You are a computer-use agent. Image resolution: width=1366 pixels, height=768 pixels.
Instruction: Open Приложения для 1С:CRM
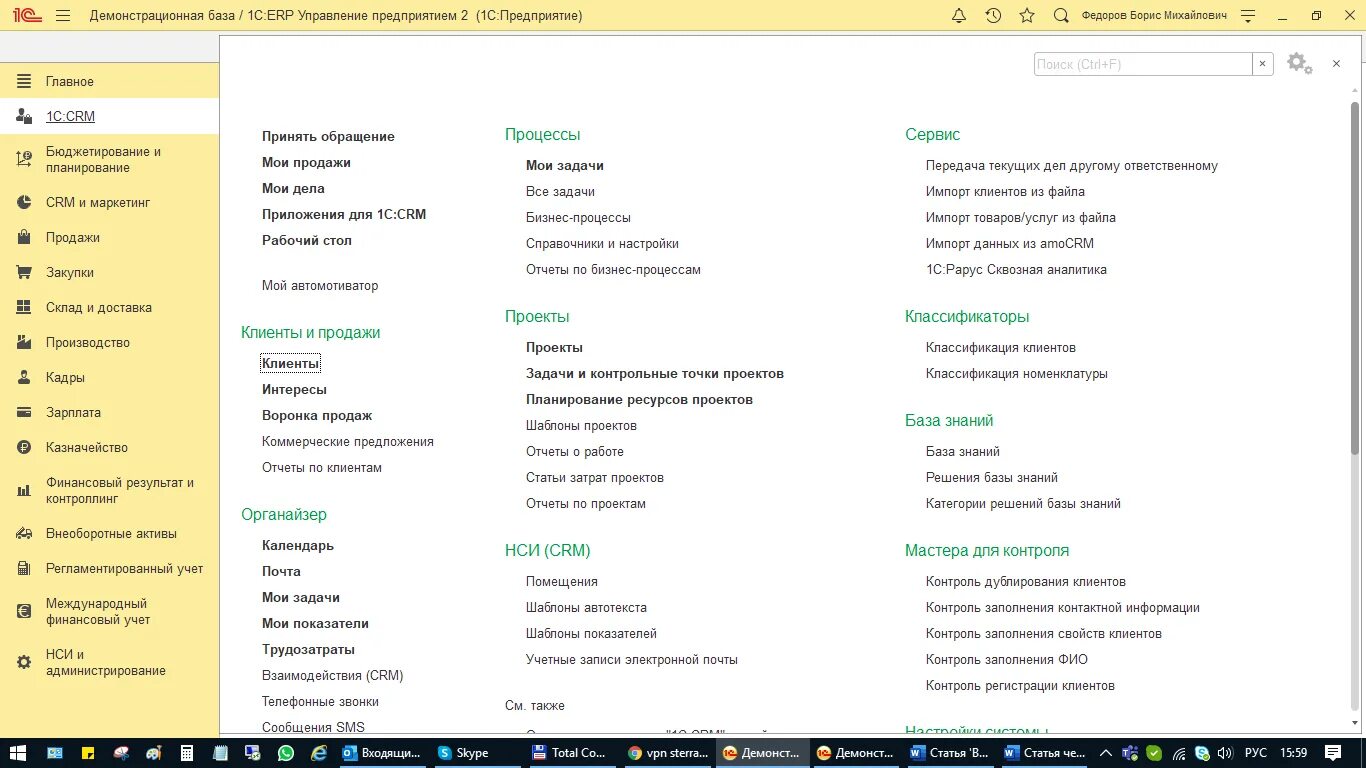coord(344,214)
